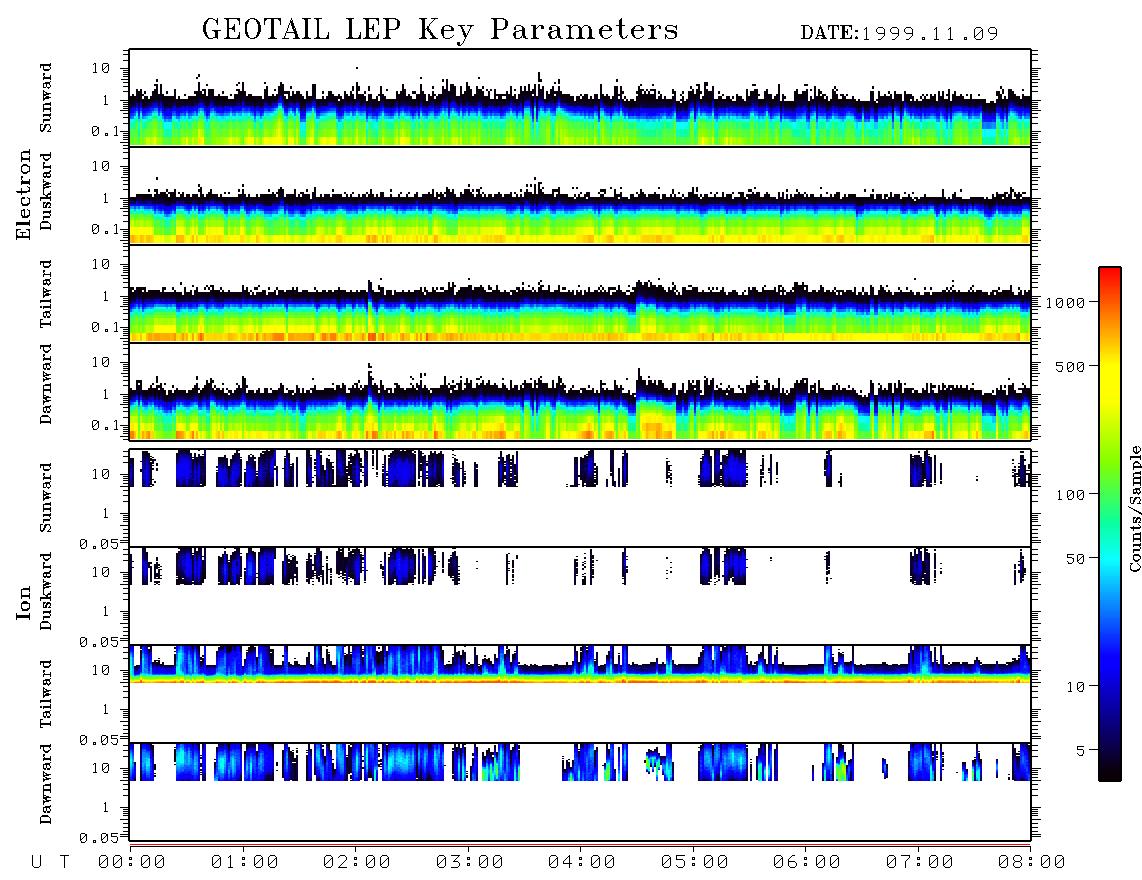Click the 05:00 time tick label

695,862
